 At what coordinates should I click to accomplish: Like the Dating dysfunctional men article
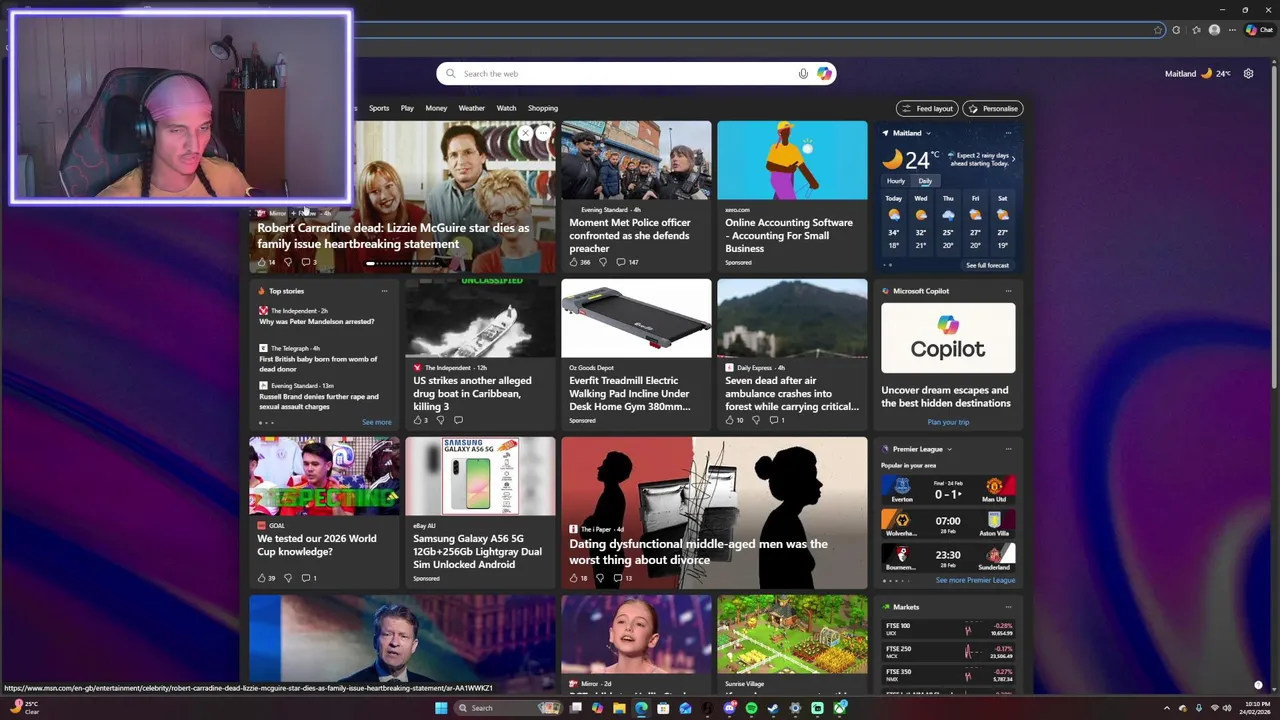(x=574, y=578)
